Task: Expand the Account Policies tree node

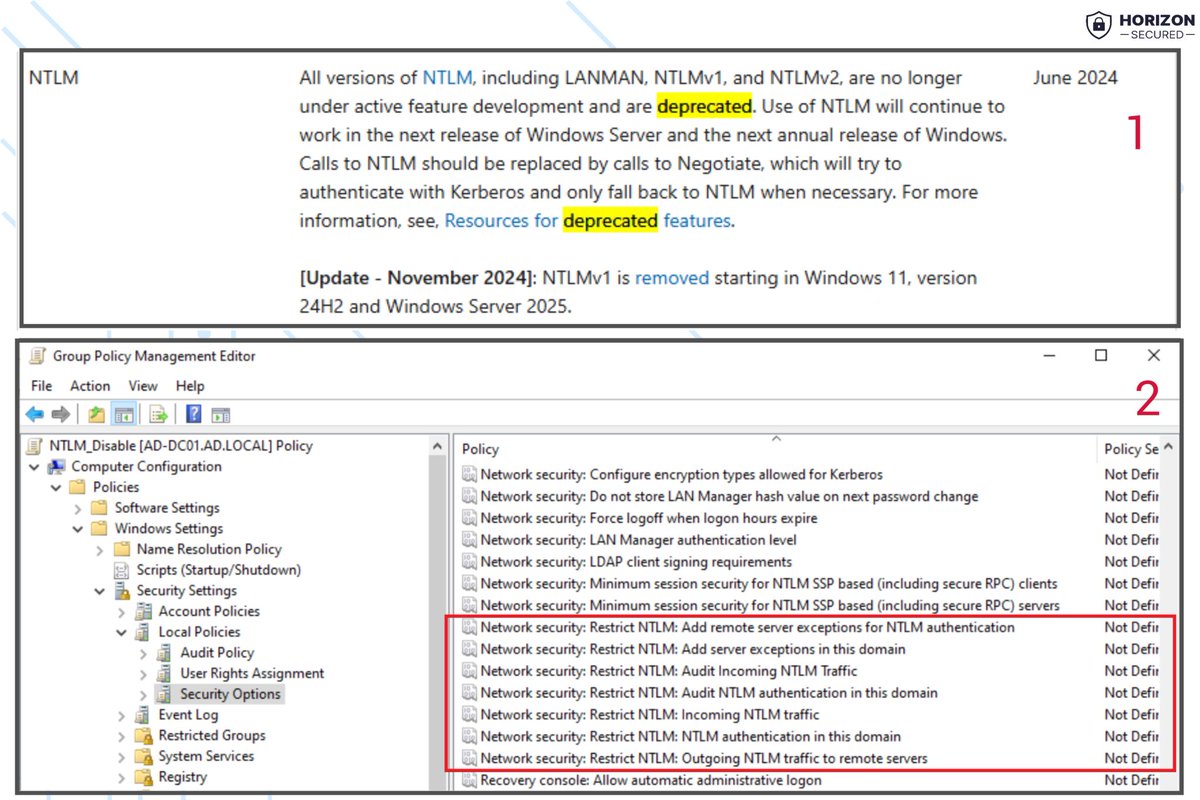Action: tap(122, 611)
